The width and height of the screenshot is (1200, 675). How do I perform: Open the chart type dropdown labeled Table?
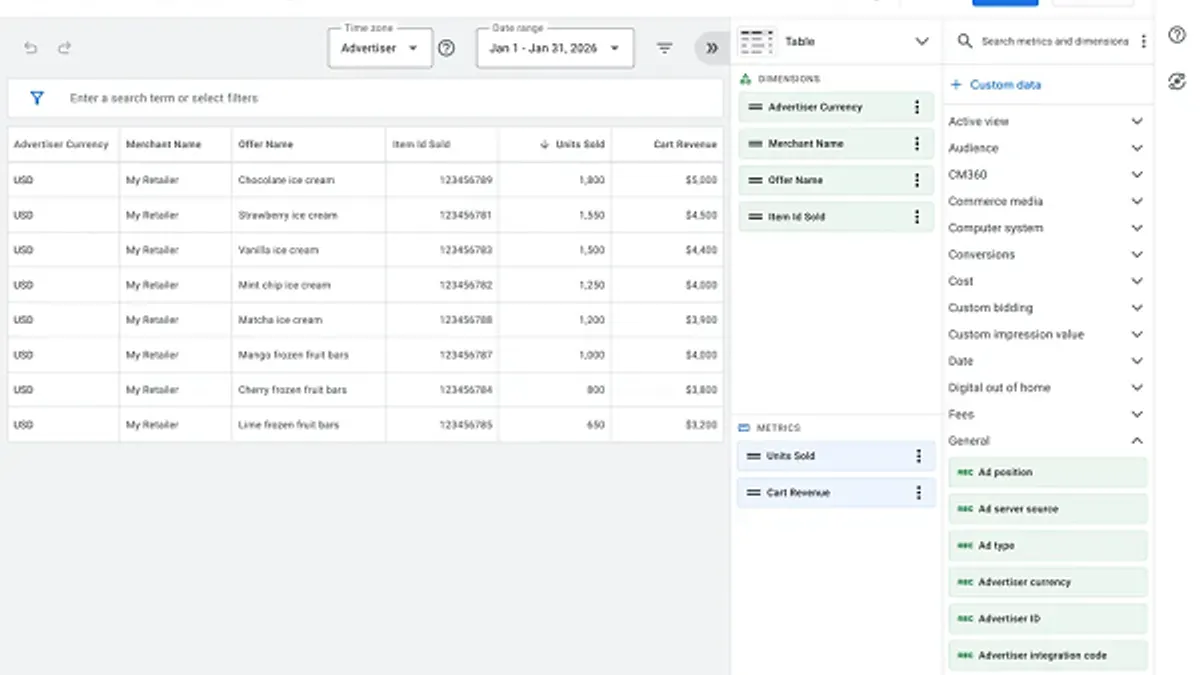(921, 42)
